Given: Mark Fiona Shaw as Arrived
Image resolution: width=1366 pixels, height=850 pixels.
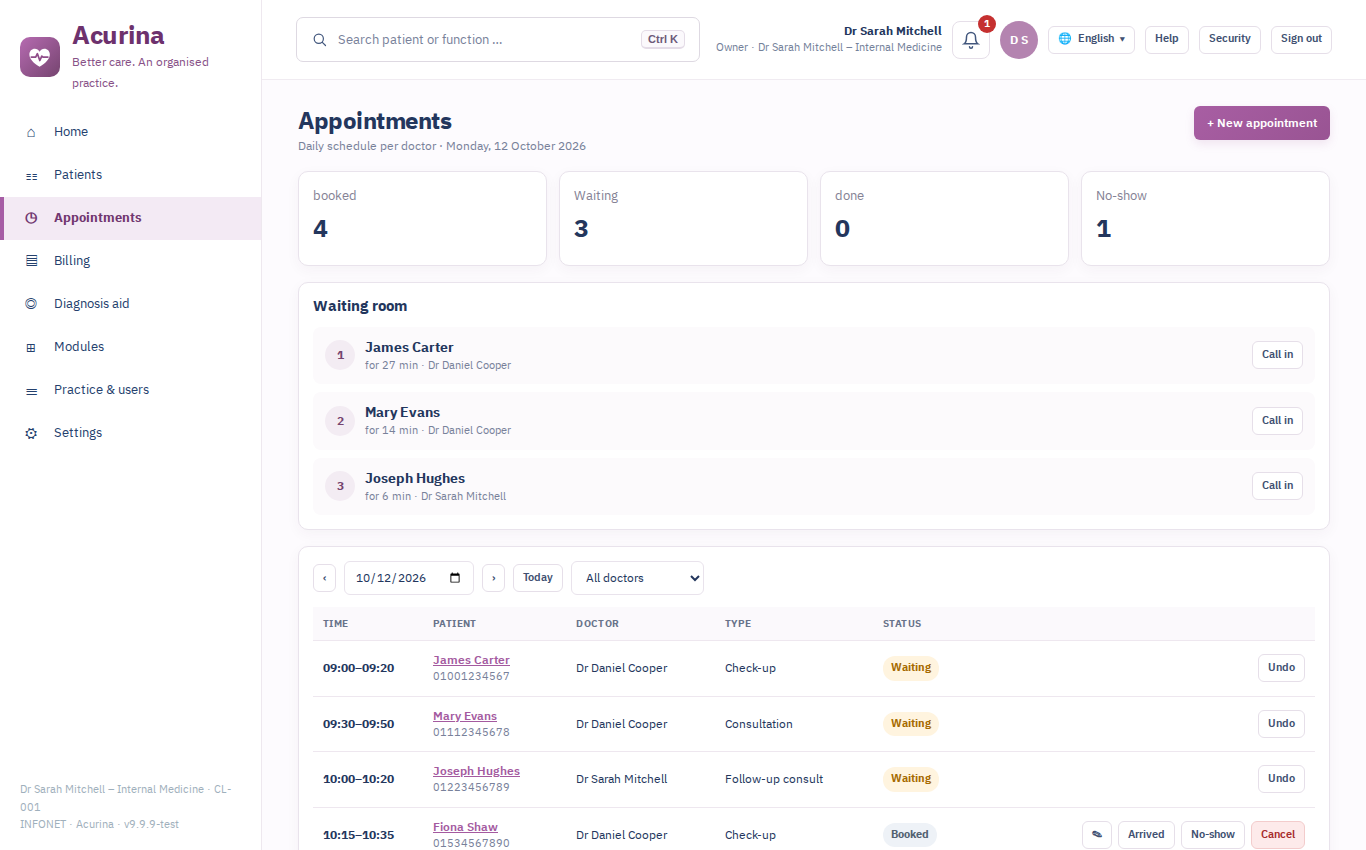Looking at the screenshot, I should coord(1146,835).
